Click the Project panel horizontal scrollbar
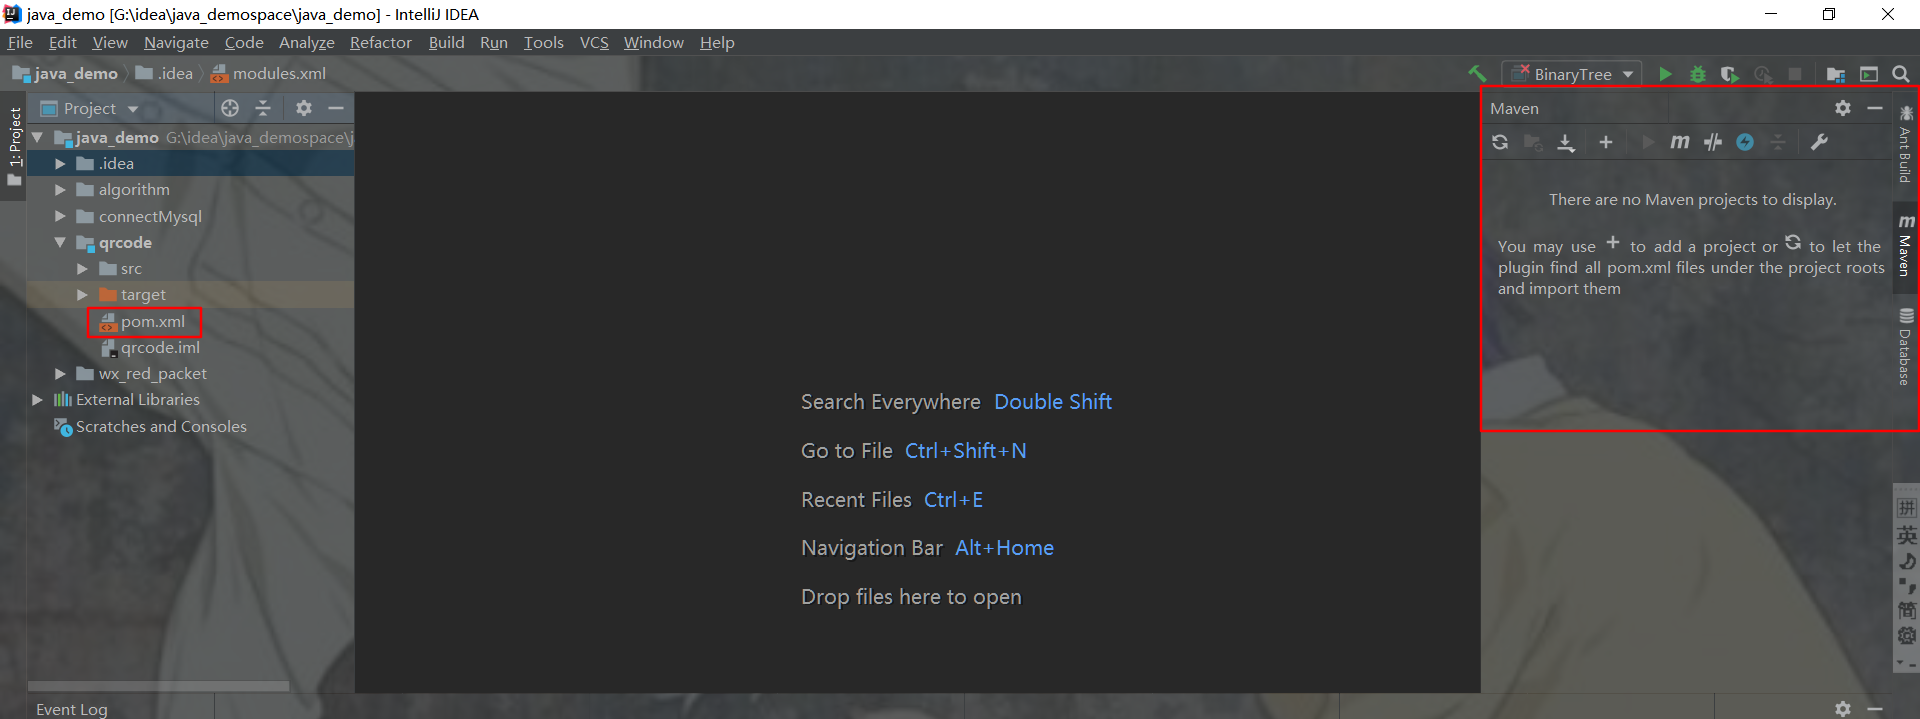This screenshot has width=1920, height=719. tap(158, 686)
